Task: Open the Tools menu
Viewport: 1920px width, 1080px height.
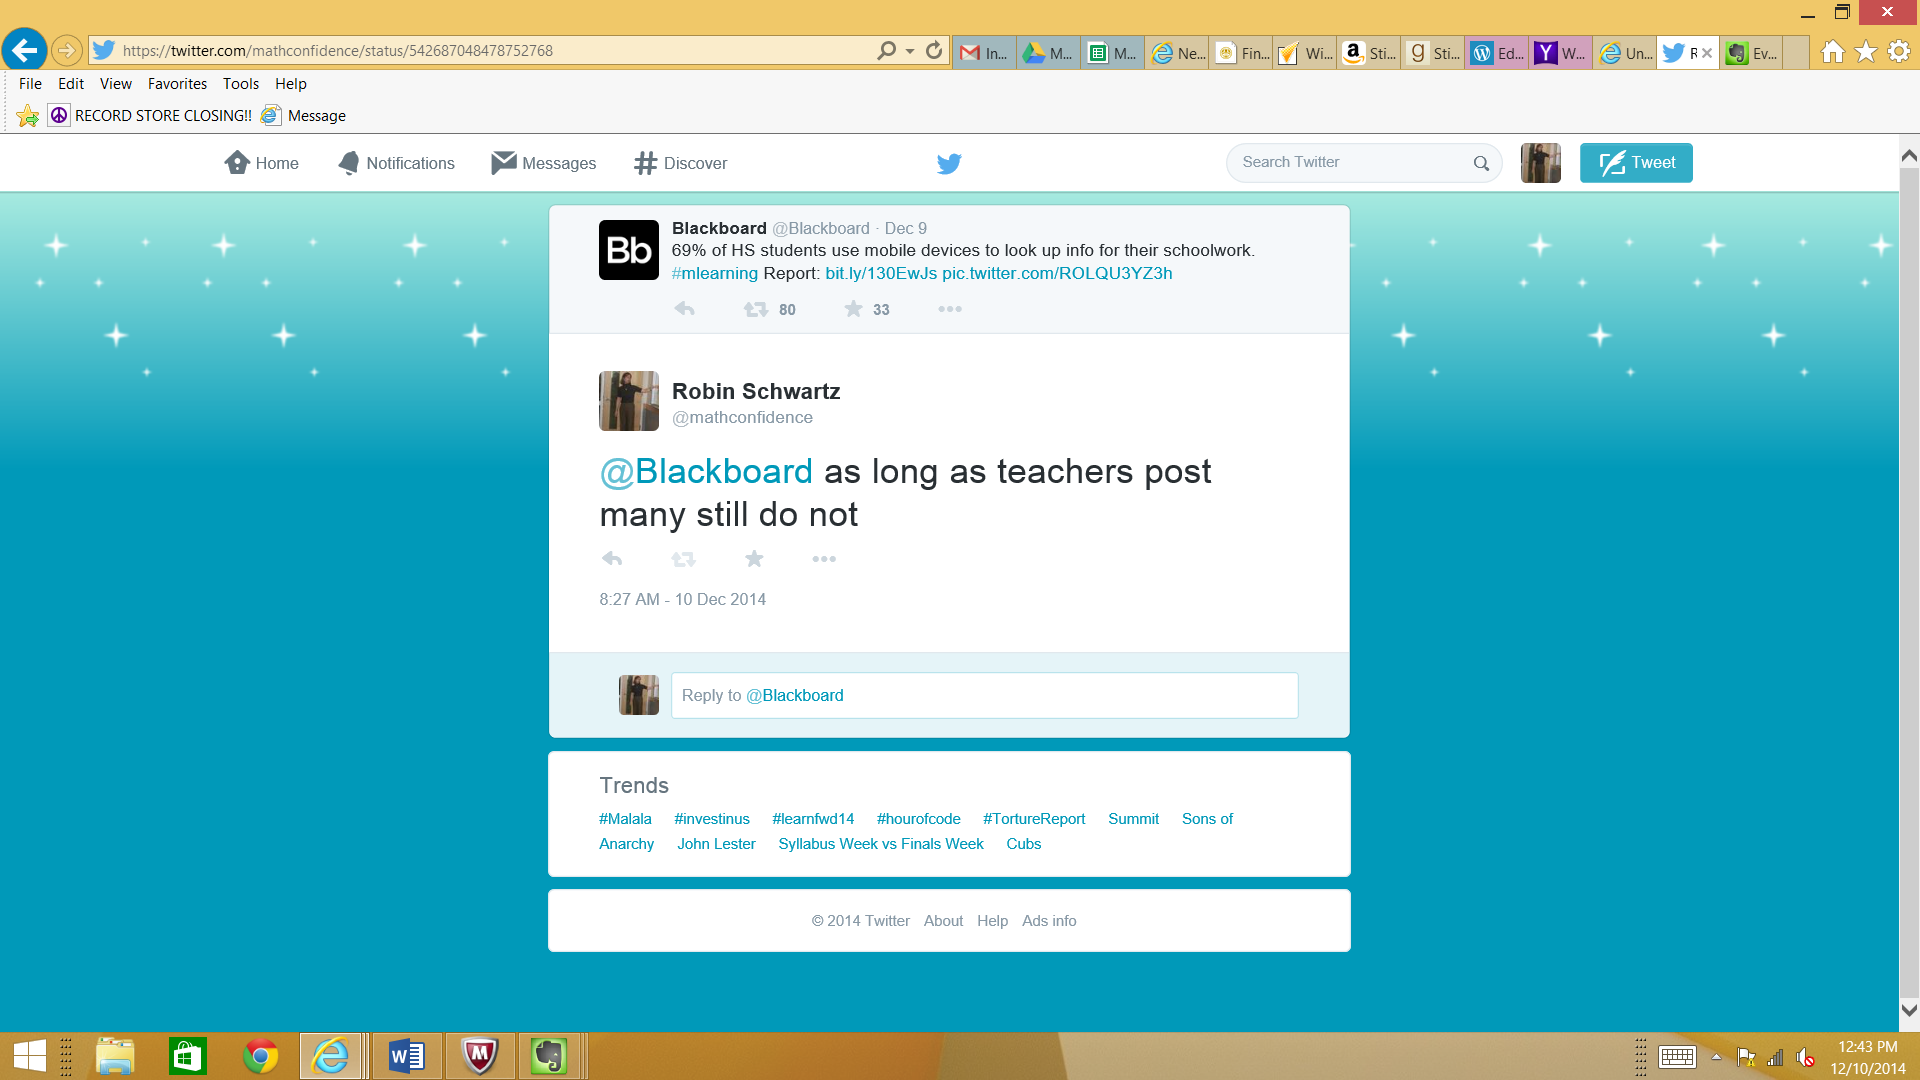Action: (240, 84)
